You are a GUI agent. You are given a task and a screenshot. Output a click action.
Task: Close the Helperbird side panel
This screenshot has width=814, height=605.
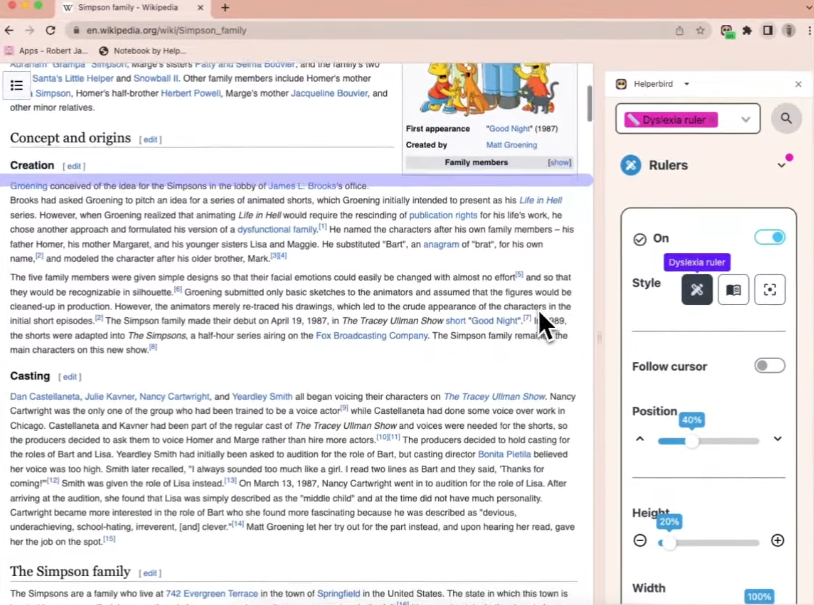click(798, 84)
